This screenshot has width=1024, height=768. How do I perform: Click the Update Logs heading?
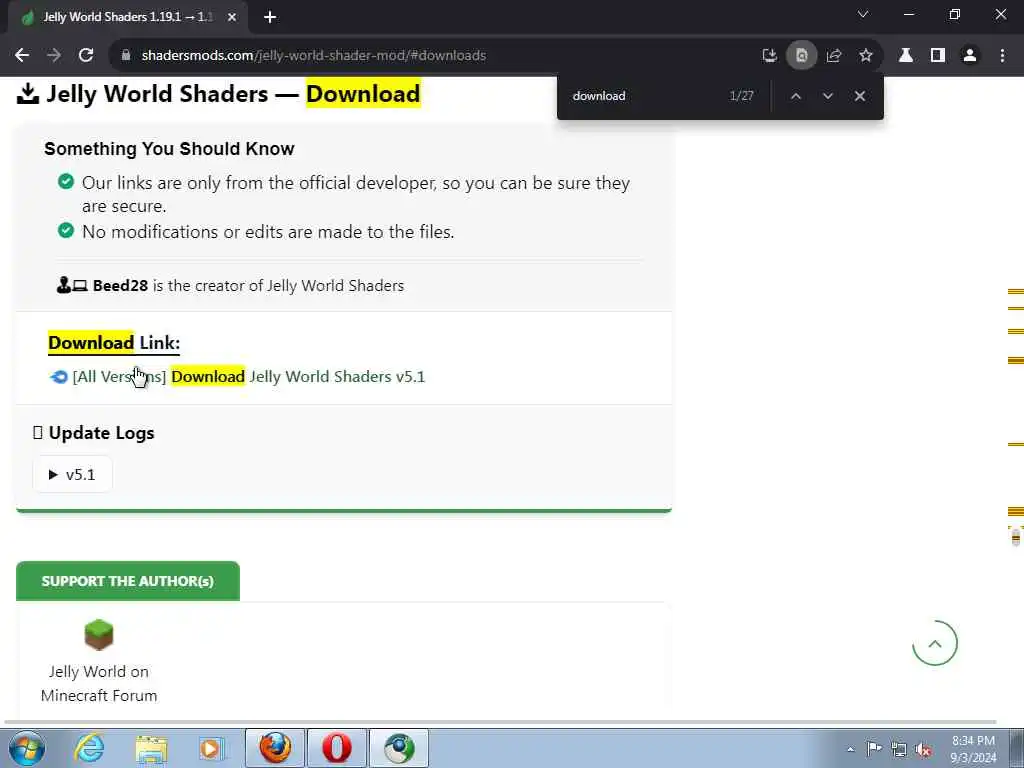[101, 433]
